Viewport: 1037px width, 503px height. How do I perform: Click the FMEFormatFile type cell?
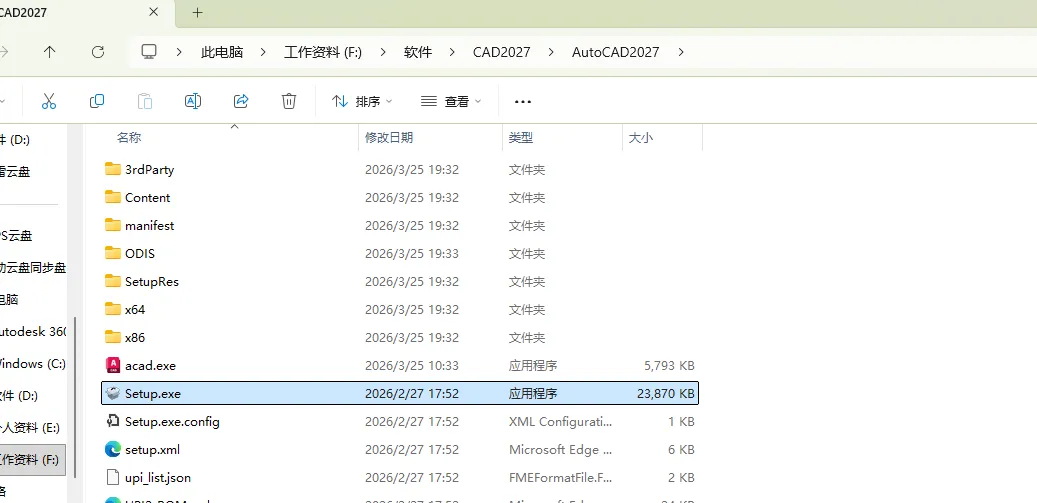coord(561,477)
